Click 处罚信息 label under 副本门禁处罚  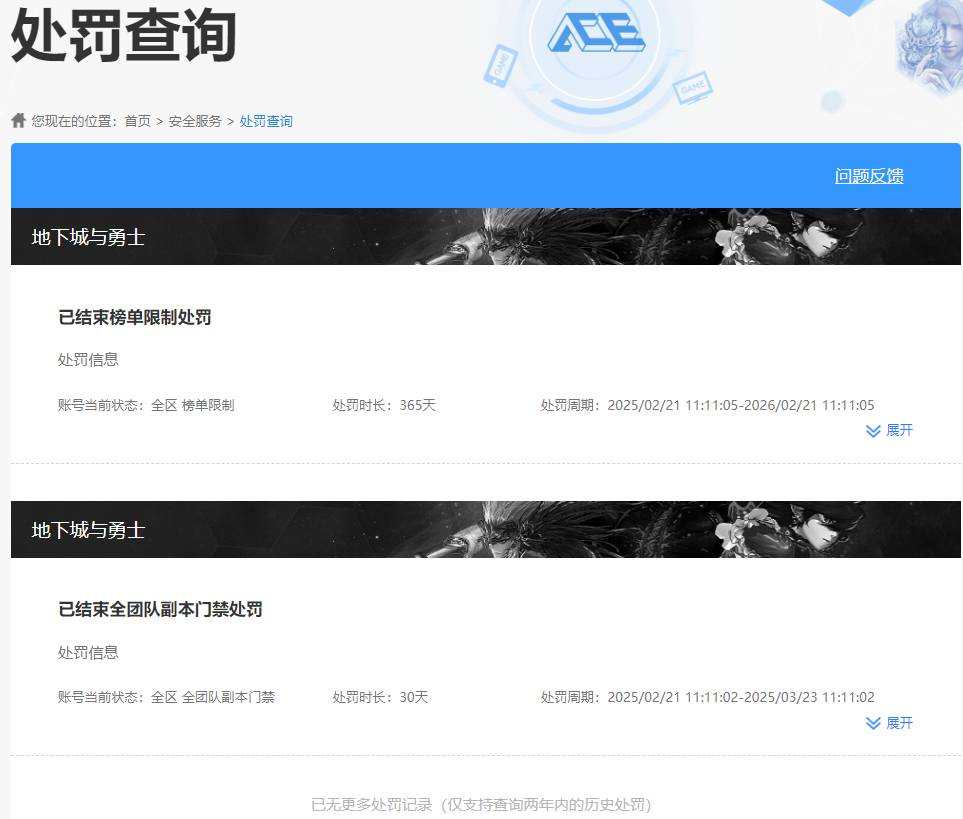coord(88,653)
